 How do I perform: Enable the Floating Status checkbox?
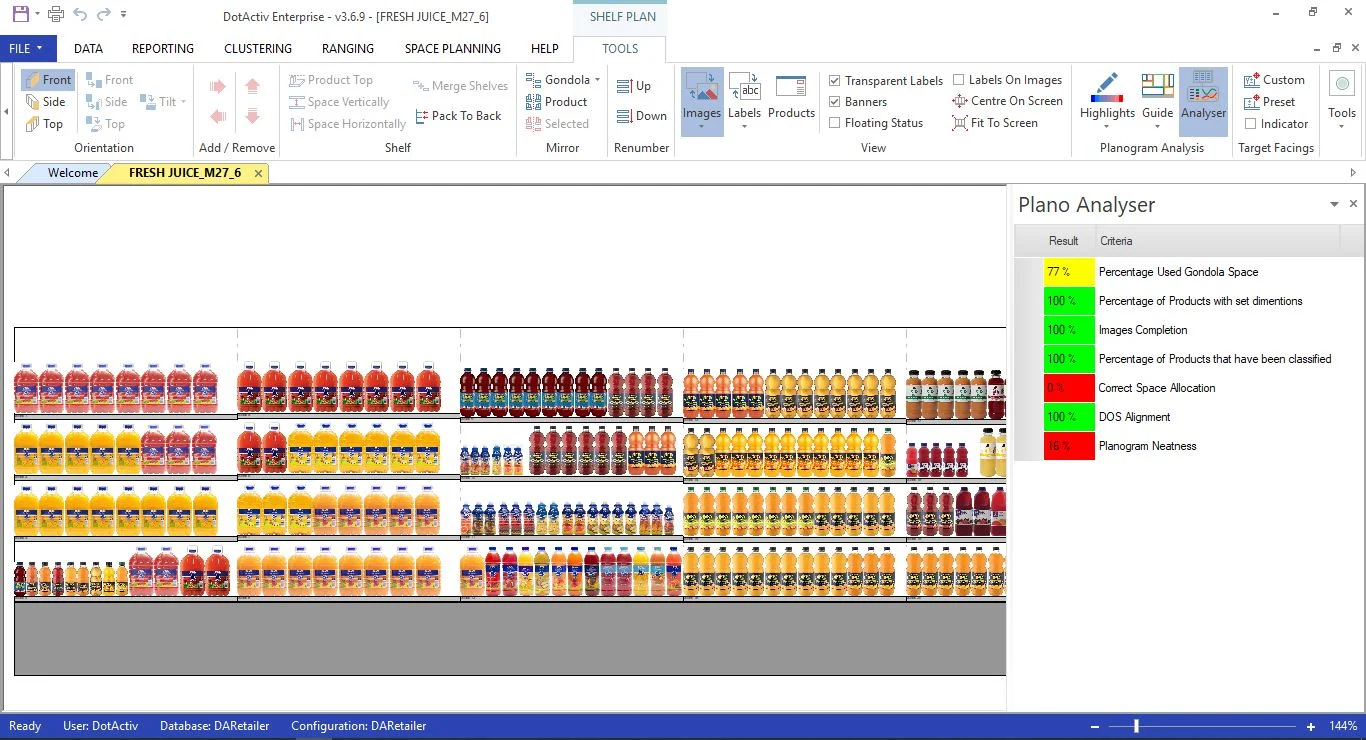point(835,123)
